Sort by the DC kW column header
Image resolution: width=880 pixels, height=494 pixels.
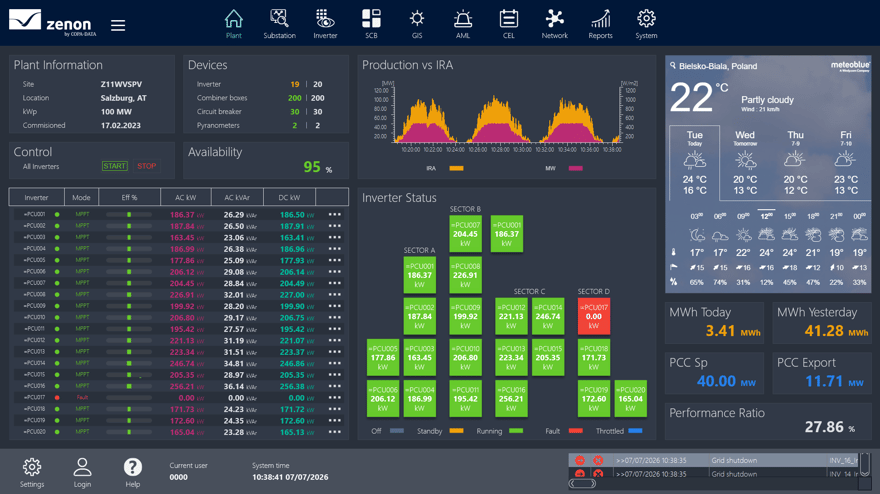[x=289, y=198]
